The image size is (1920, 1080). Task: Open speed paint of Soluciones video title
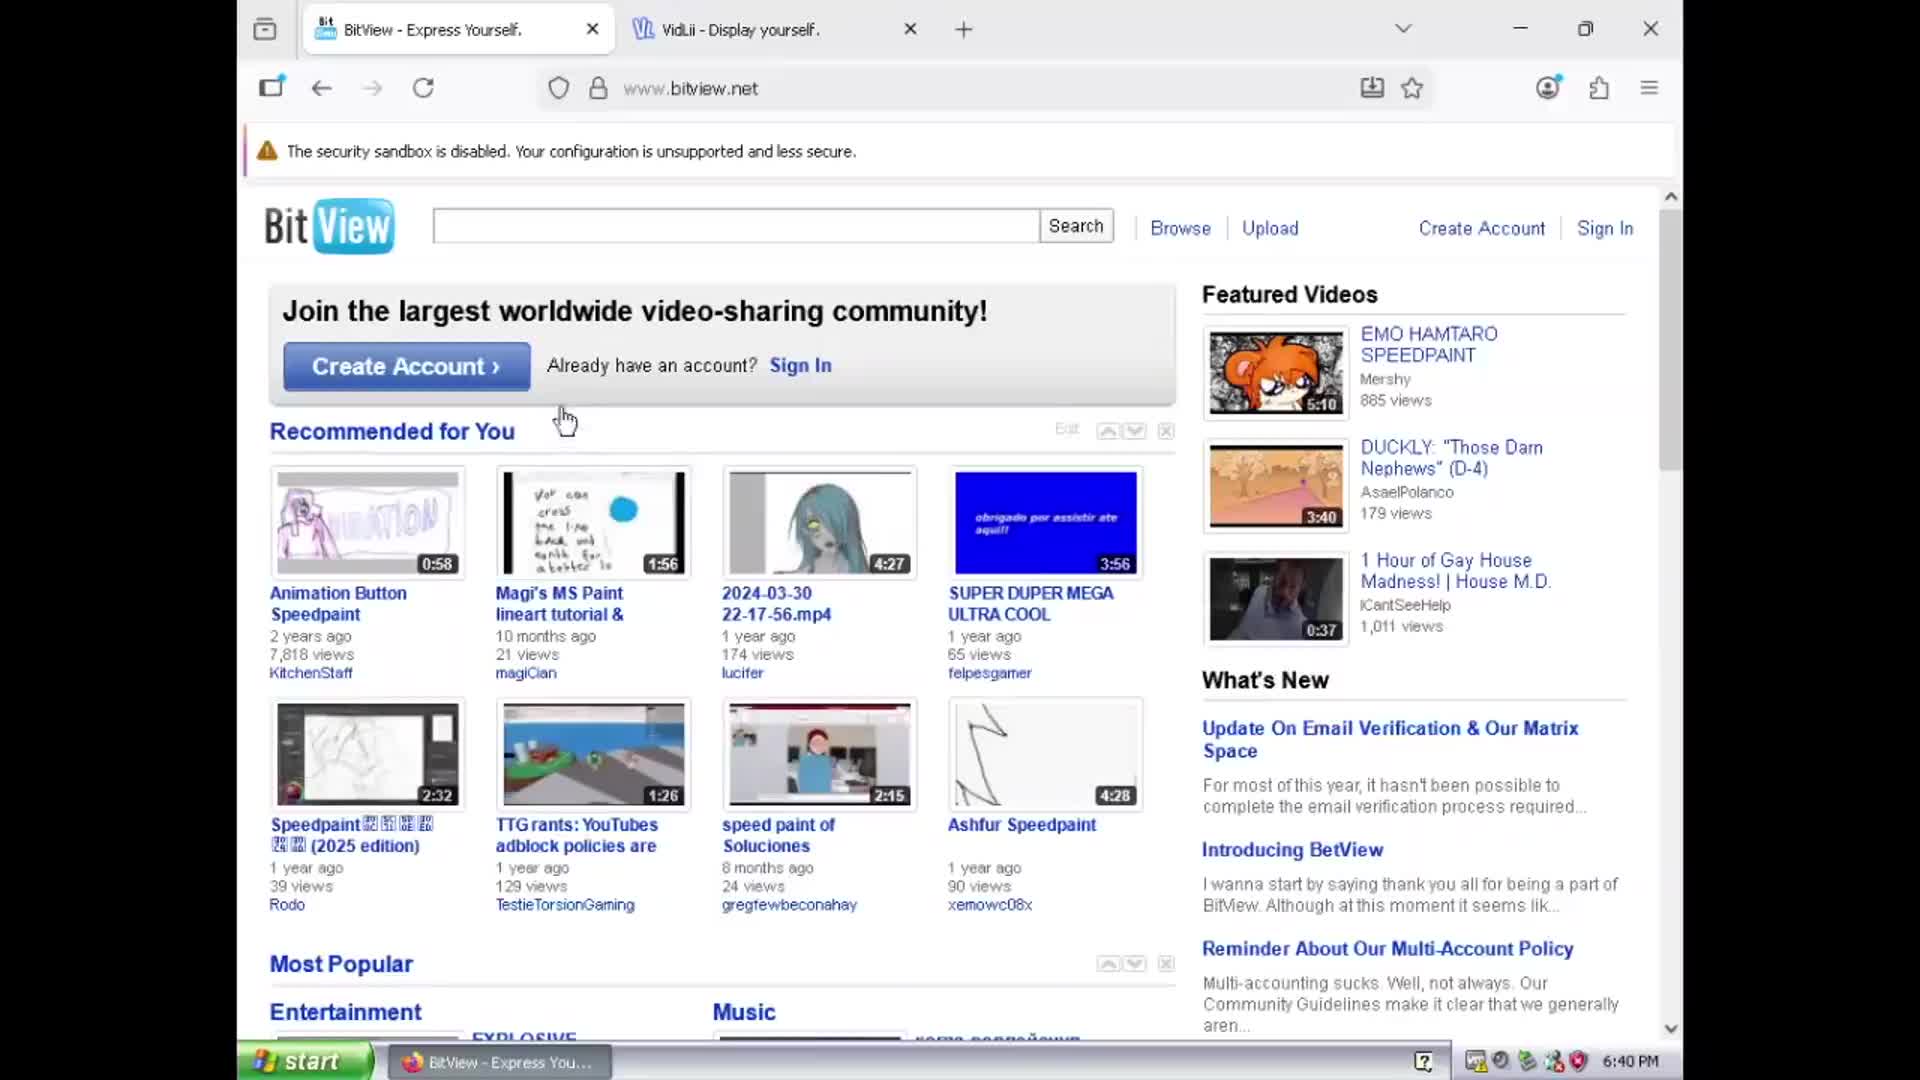tap(778, 835)
